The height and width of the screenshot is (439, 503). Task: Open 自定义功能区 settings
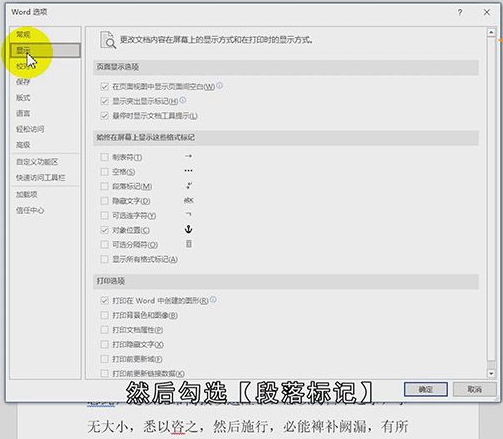[x=37, y=162]
